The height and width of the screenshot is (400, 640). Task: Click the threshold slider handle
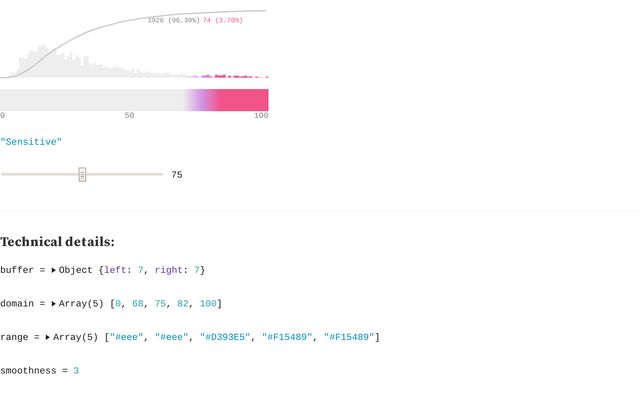pos(82,174)
